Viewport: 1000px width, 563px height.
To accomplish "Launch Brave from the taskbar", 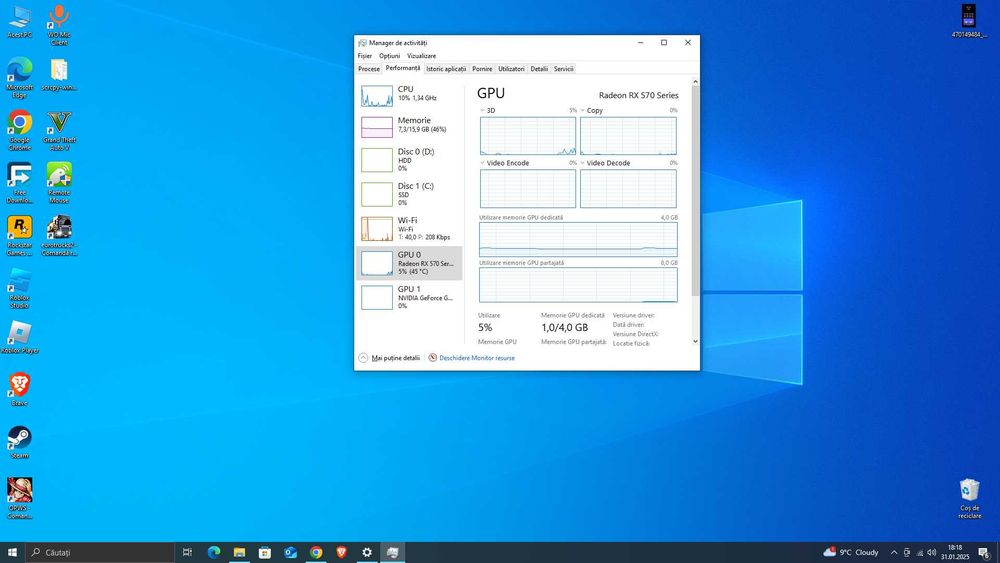I will pos(341,552).
